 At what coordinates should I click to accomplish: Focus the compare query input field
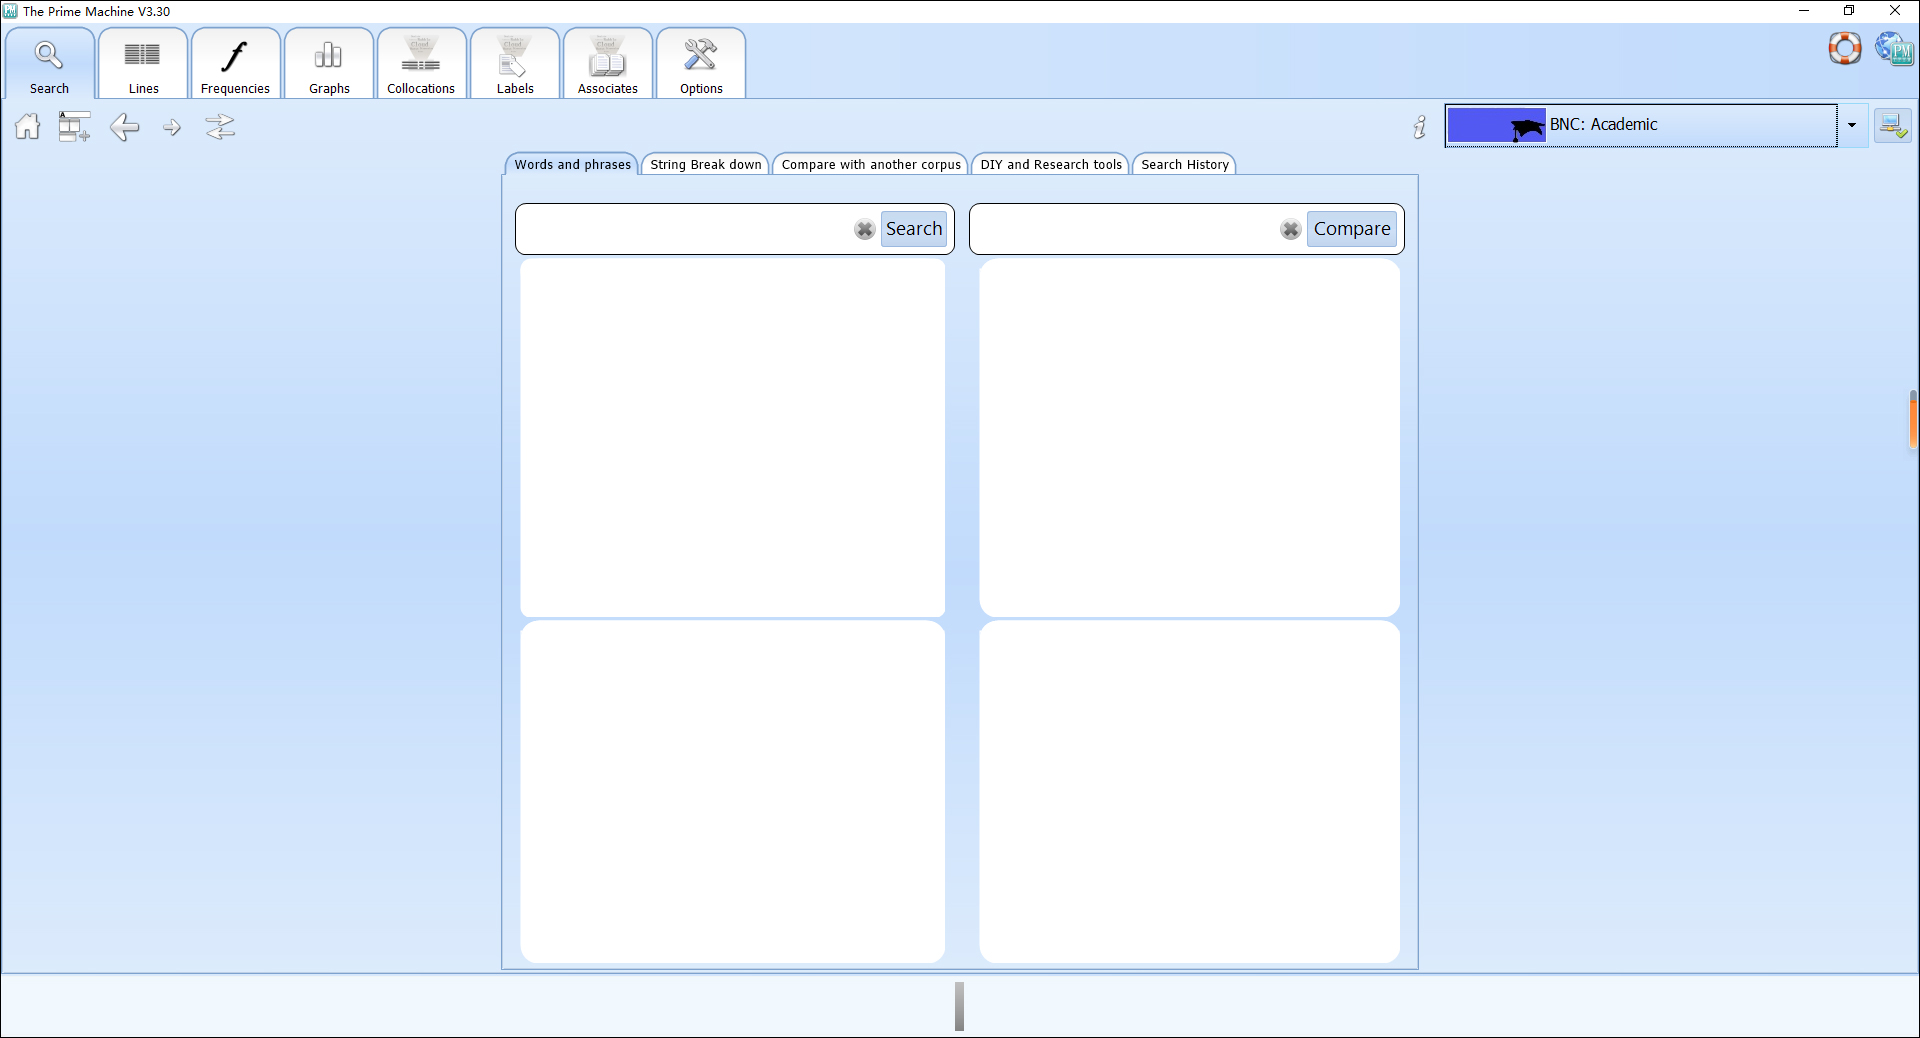coord(1126,229)
